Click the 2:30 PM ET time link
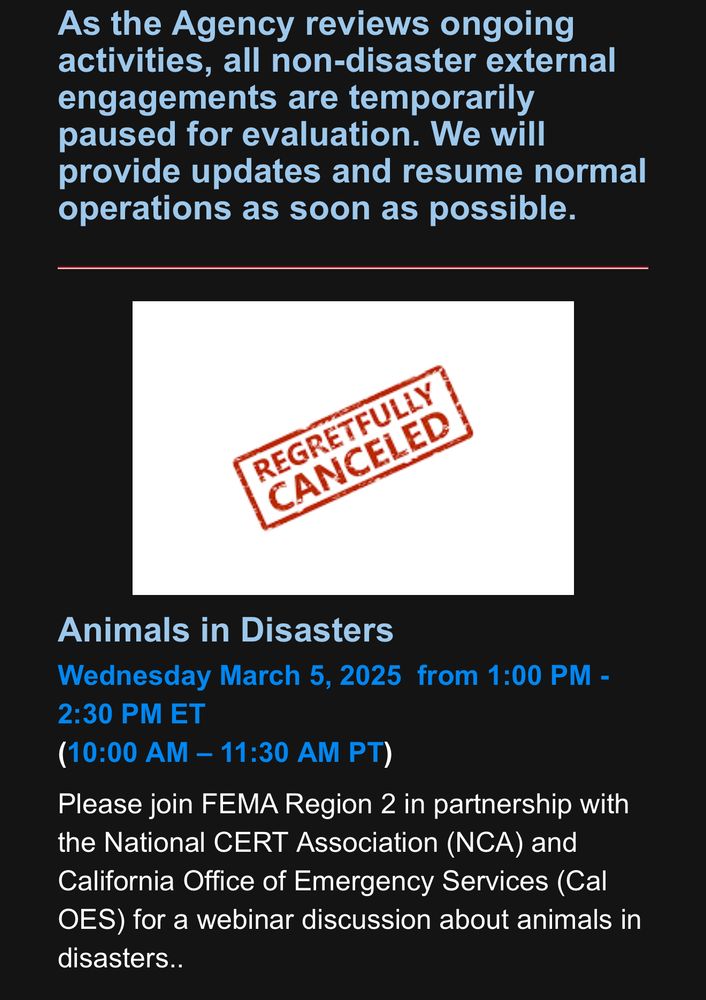 click(131, 714)
